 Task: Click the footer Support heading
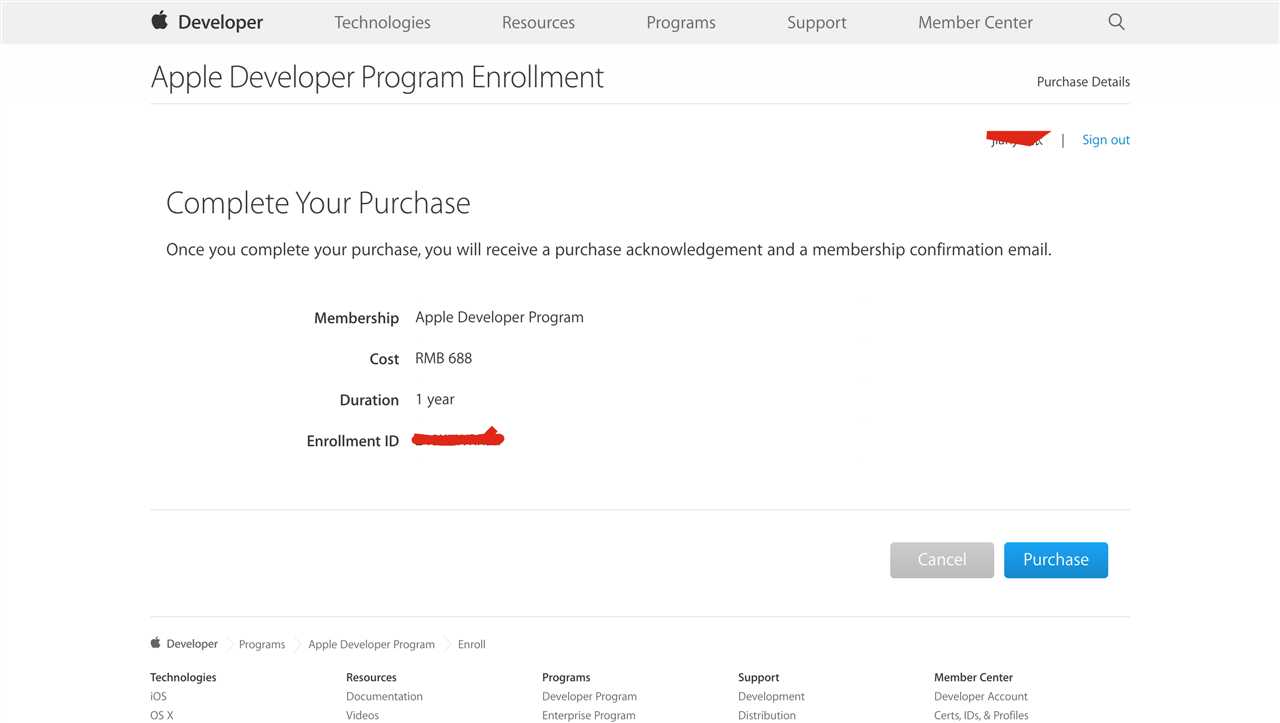coord(758,677)
